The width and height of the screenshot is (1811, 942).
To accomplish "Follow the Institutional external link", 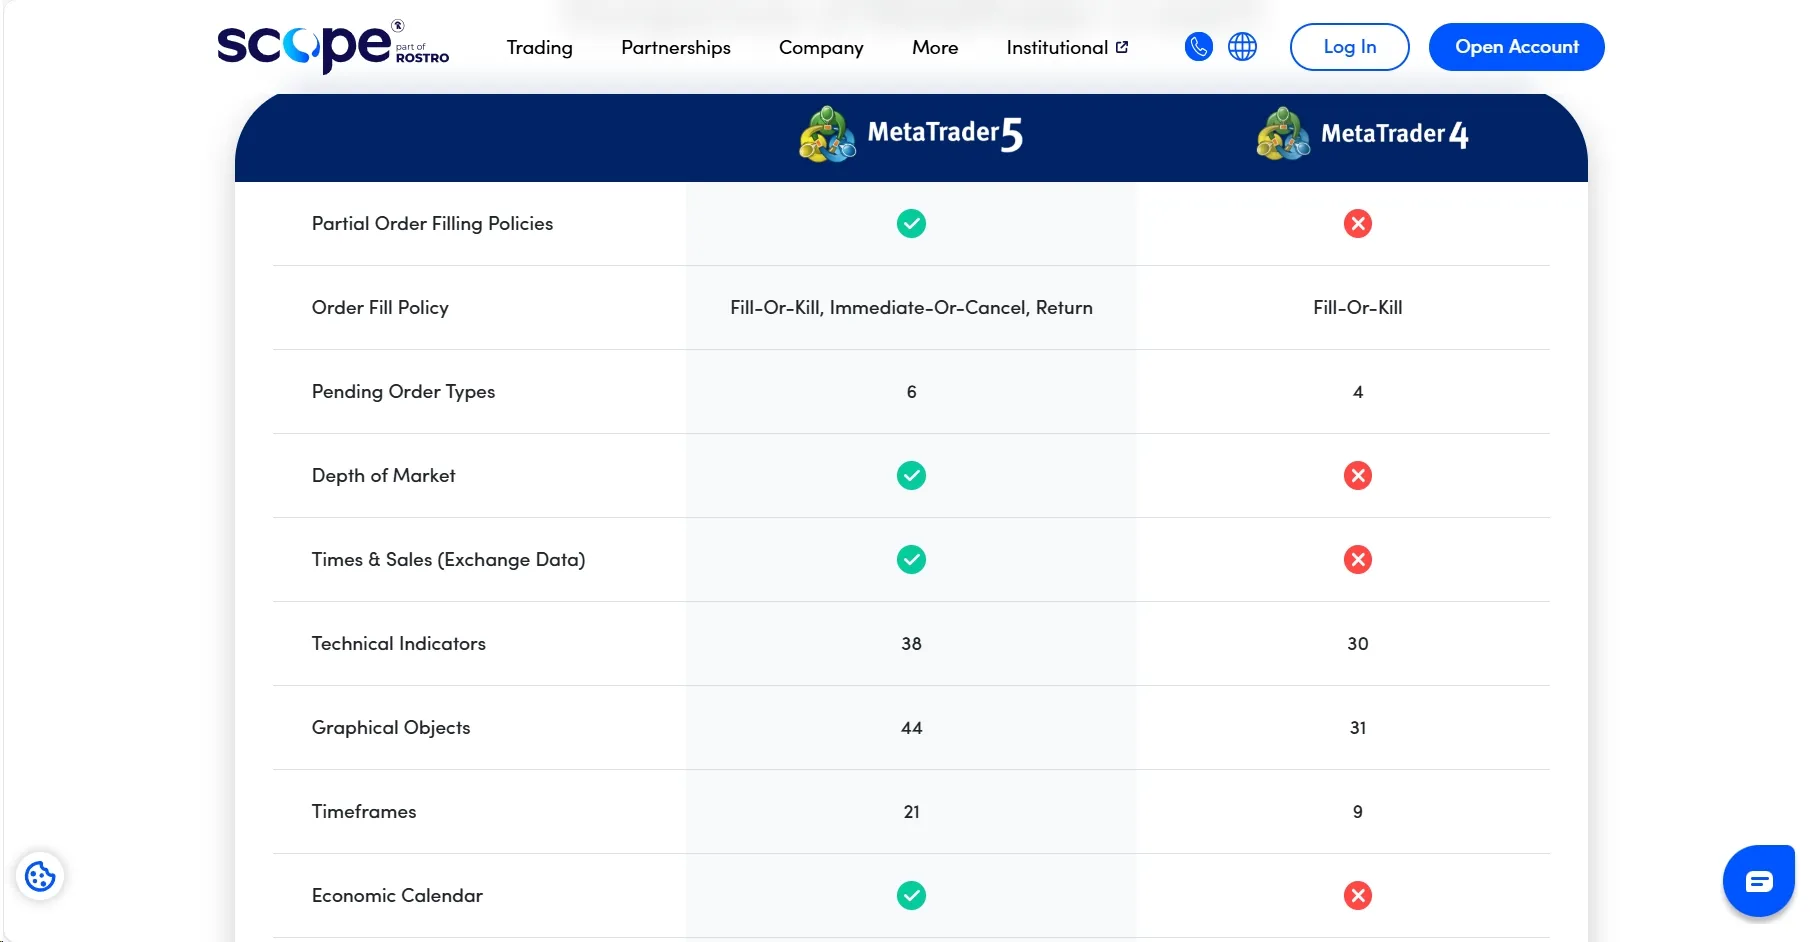I will point(1068,48).
